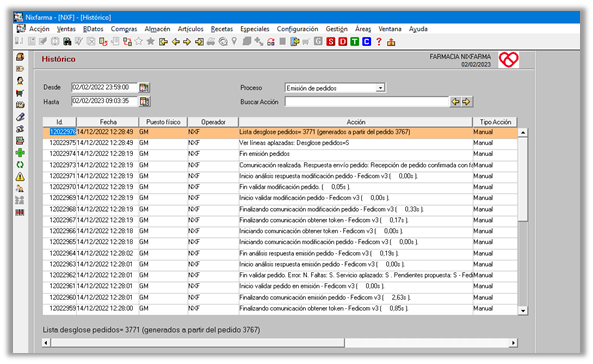Select row 'Fin validar modificación pedido'
This screenshot has height=364, width=593.
point(280,187)
